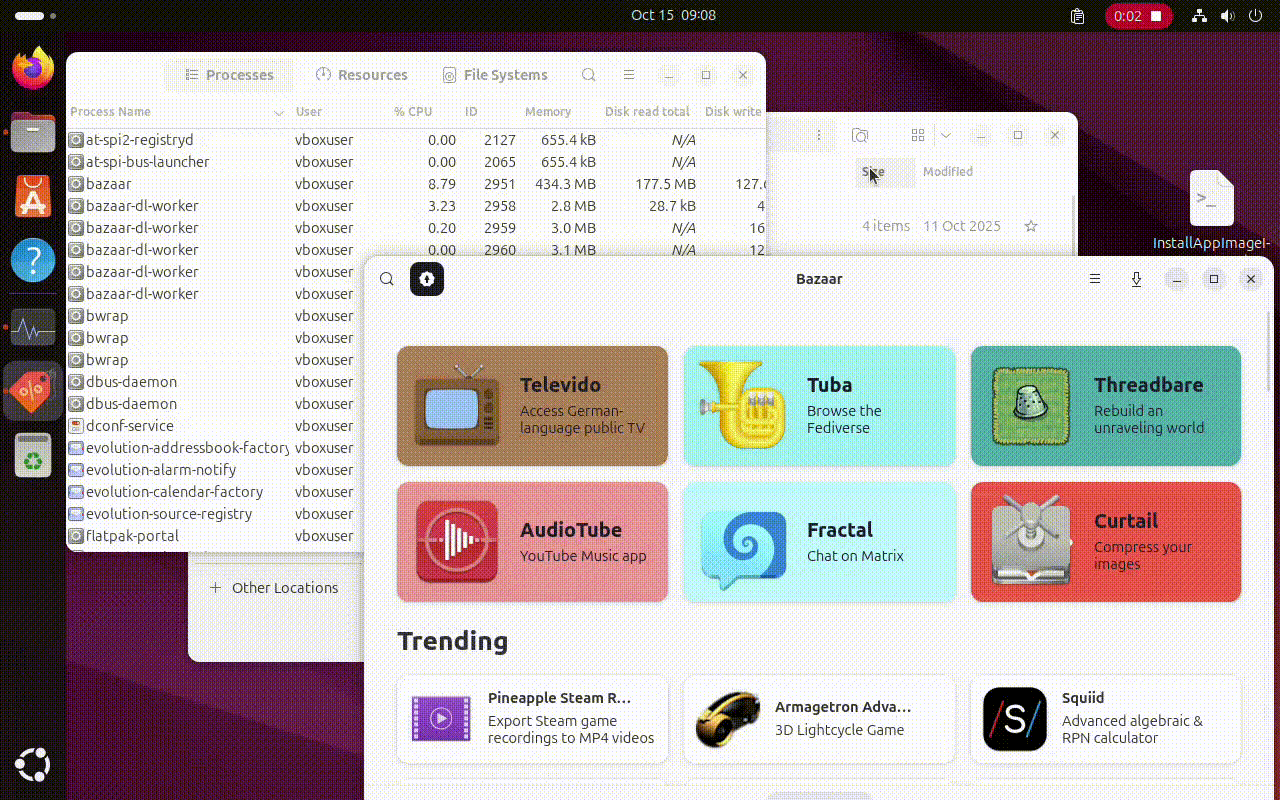Switch to the Resources tab
The height and width of the screenshot is (800, 1280).
point(362,75)
